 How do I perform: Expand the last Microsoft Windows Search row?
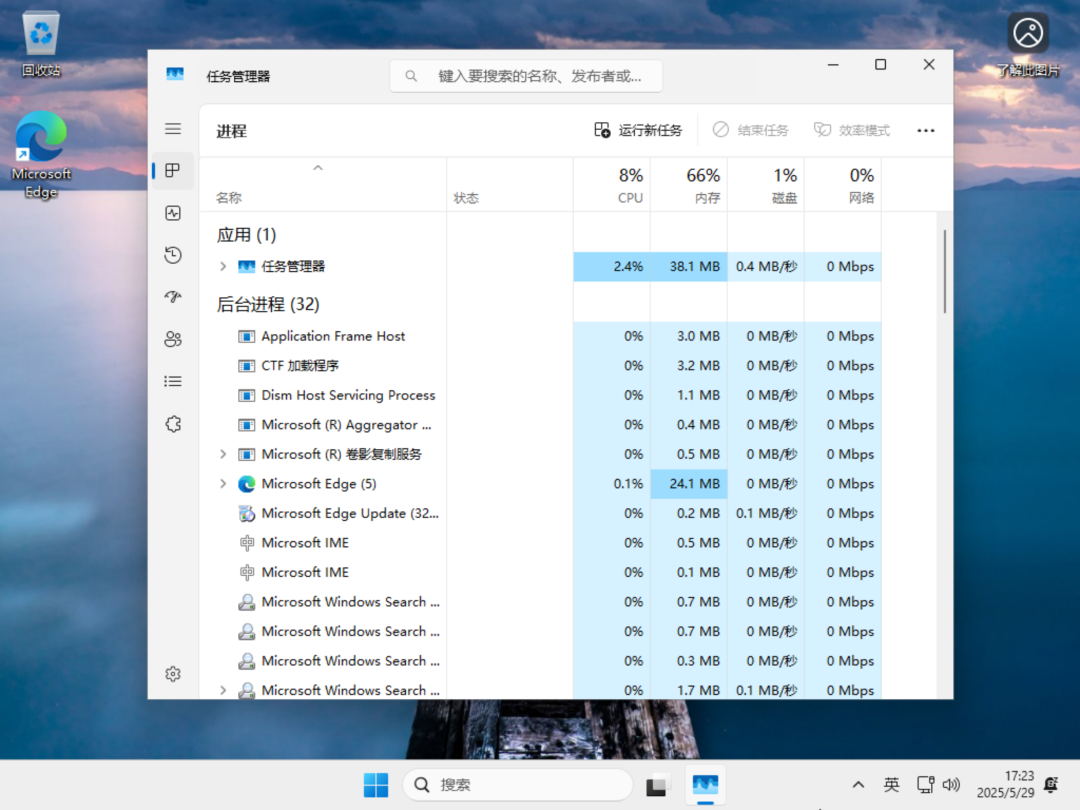[222, 689]
